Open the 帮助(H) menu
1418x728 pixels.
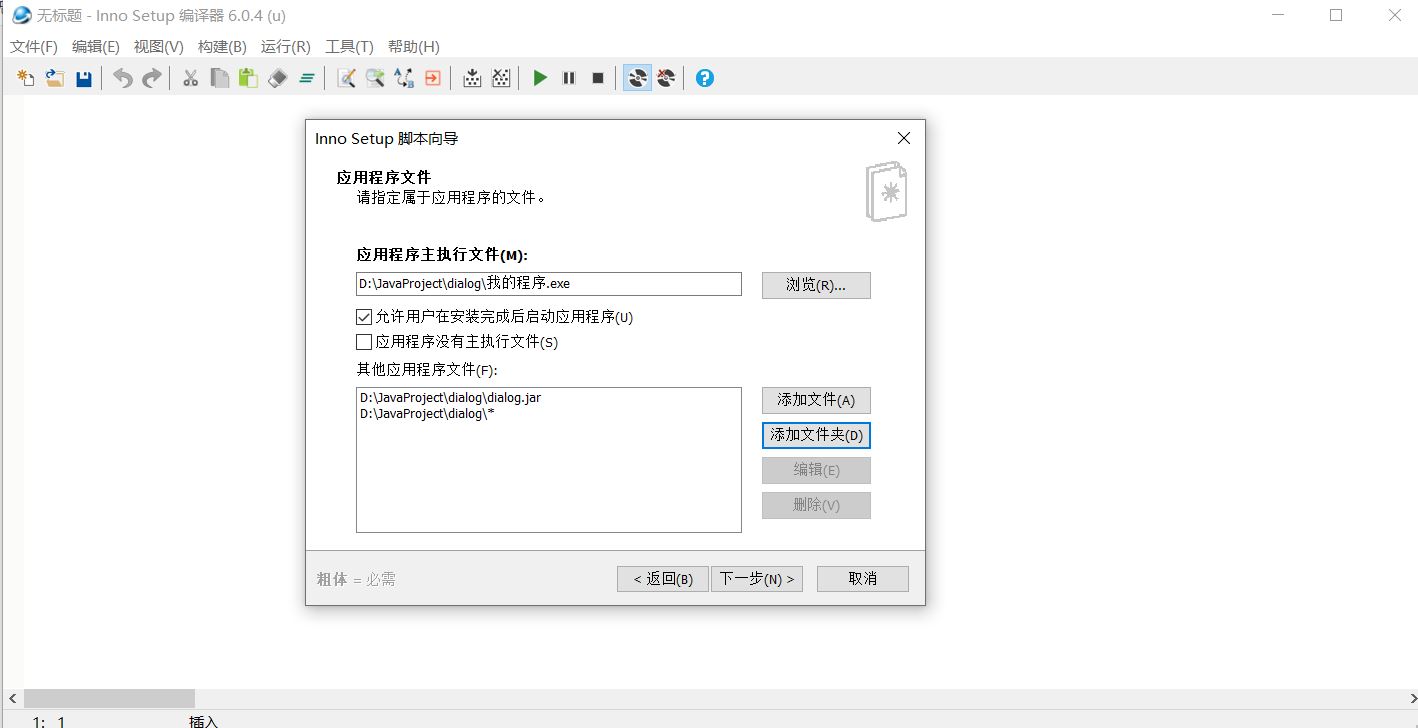(413, 47)
